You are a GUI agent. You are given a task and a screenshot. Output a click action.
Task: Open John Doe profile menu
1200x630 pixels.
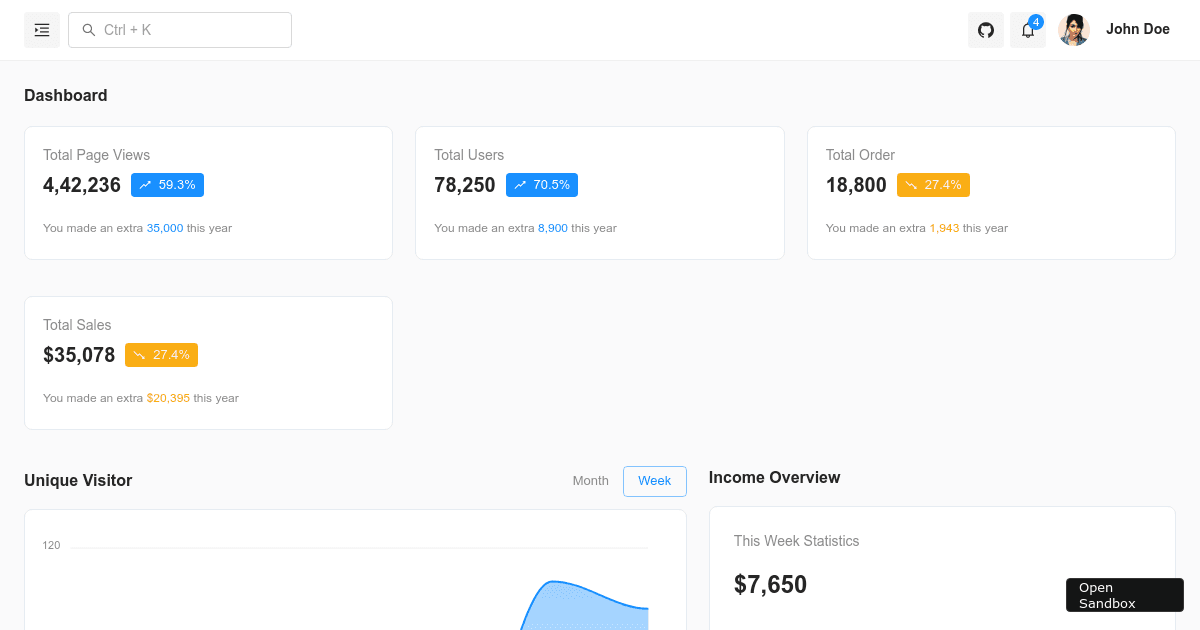click(x=1137, y=30)
